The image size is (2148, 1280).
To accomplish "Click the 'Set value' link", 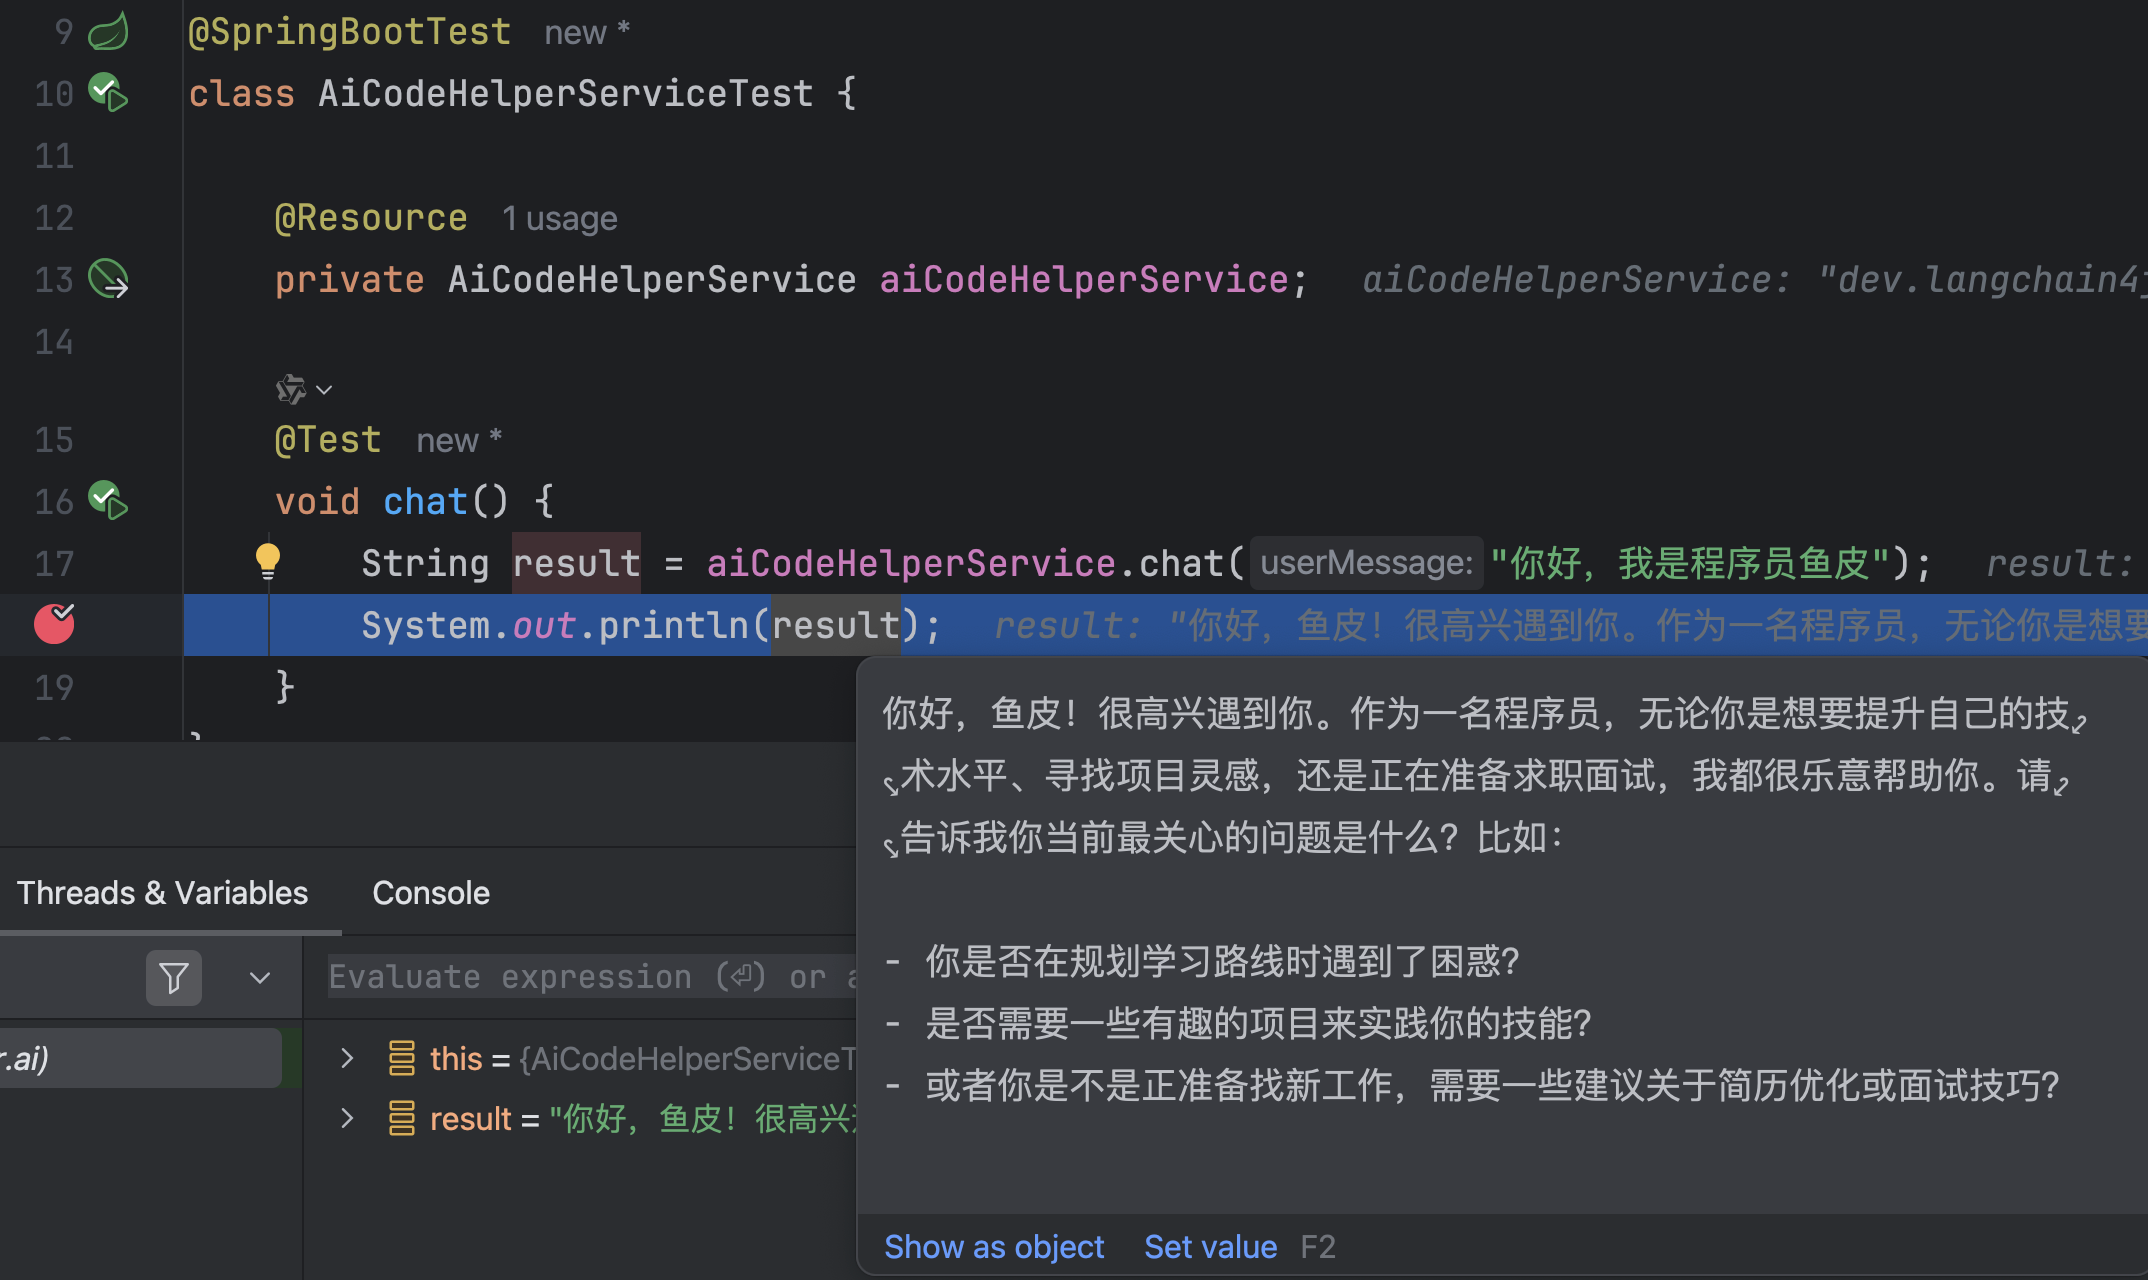I will point(1209,1246).
